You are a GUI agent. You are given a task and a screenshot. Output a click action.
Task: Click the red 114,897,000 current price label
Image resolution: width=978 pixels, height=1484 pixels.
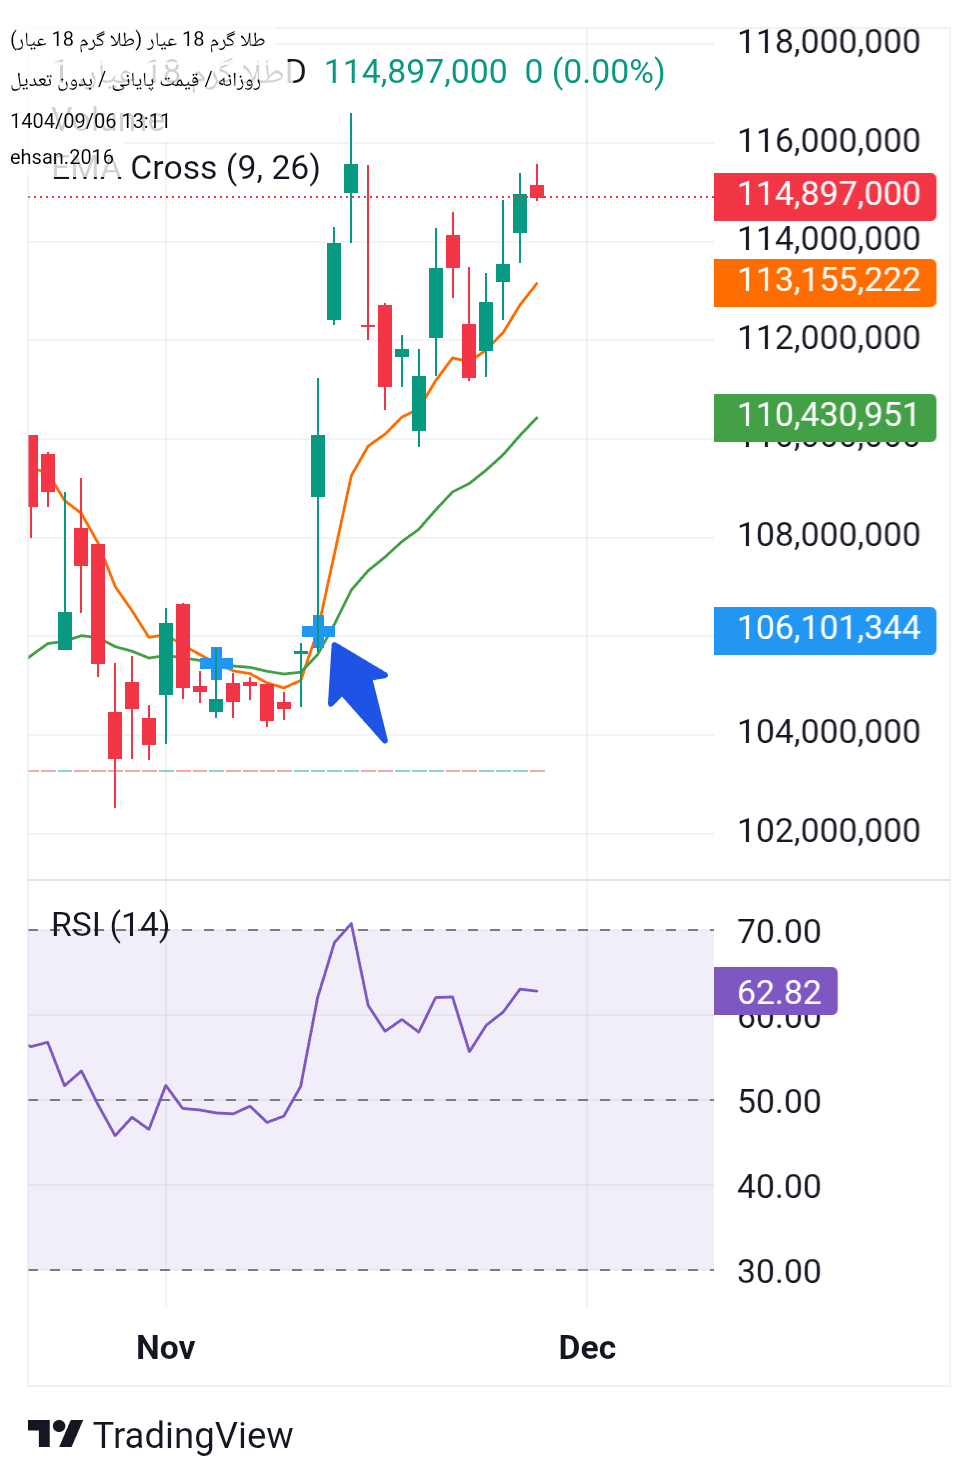824,195
